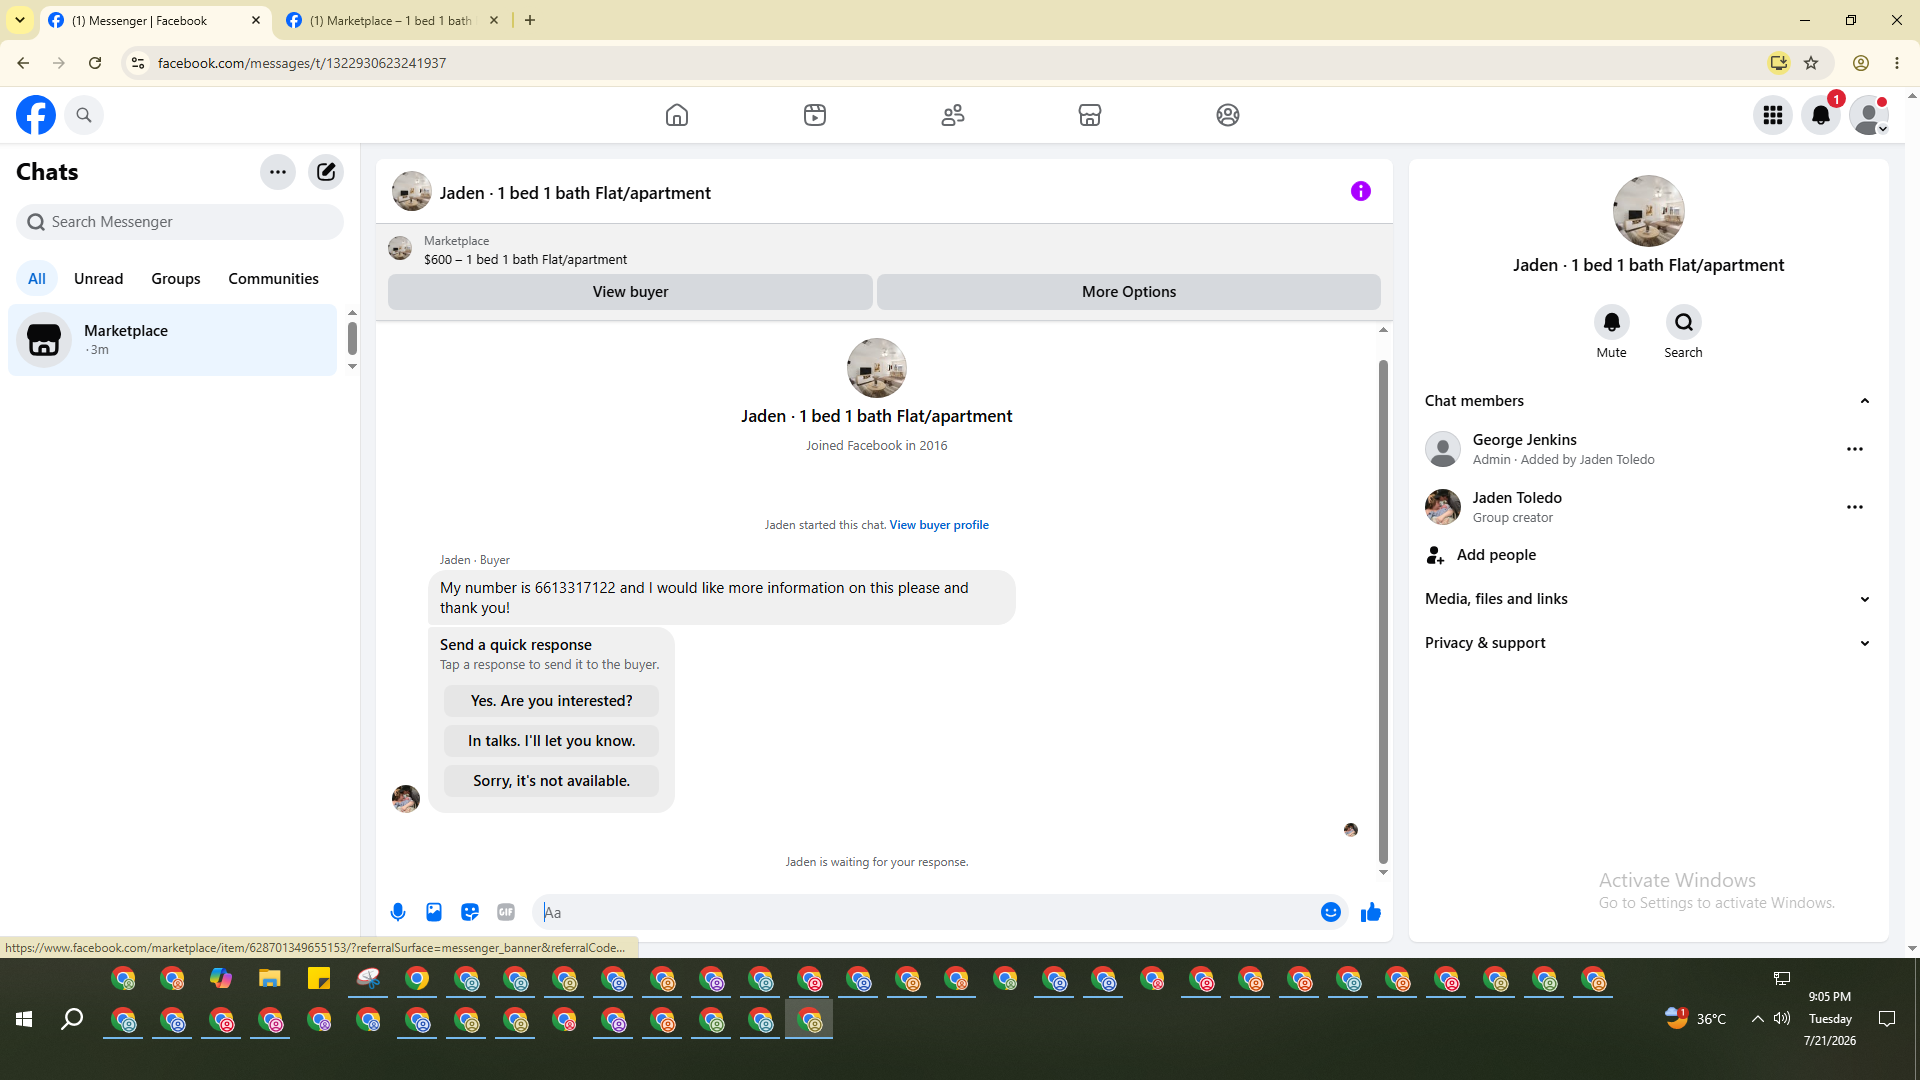This screenshot has height=1080, width=1920.
Task: Click the Search Messenger field
Action: pyautogui.click(x=180, y=222)
